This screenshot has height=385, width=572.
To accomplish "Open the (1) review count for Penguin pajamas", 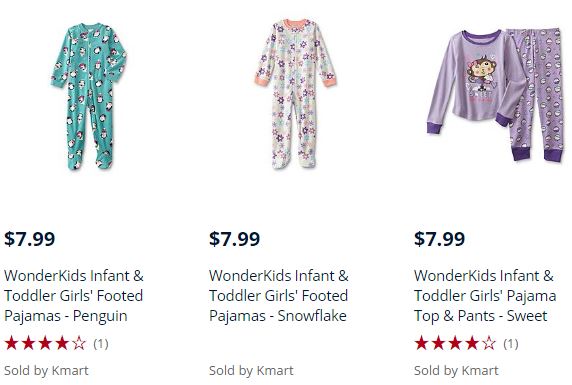I will 101,344.
